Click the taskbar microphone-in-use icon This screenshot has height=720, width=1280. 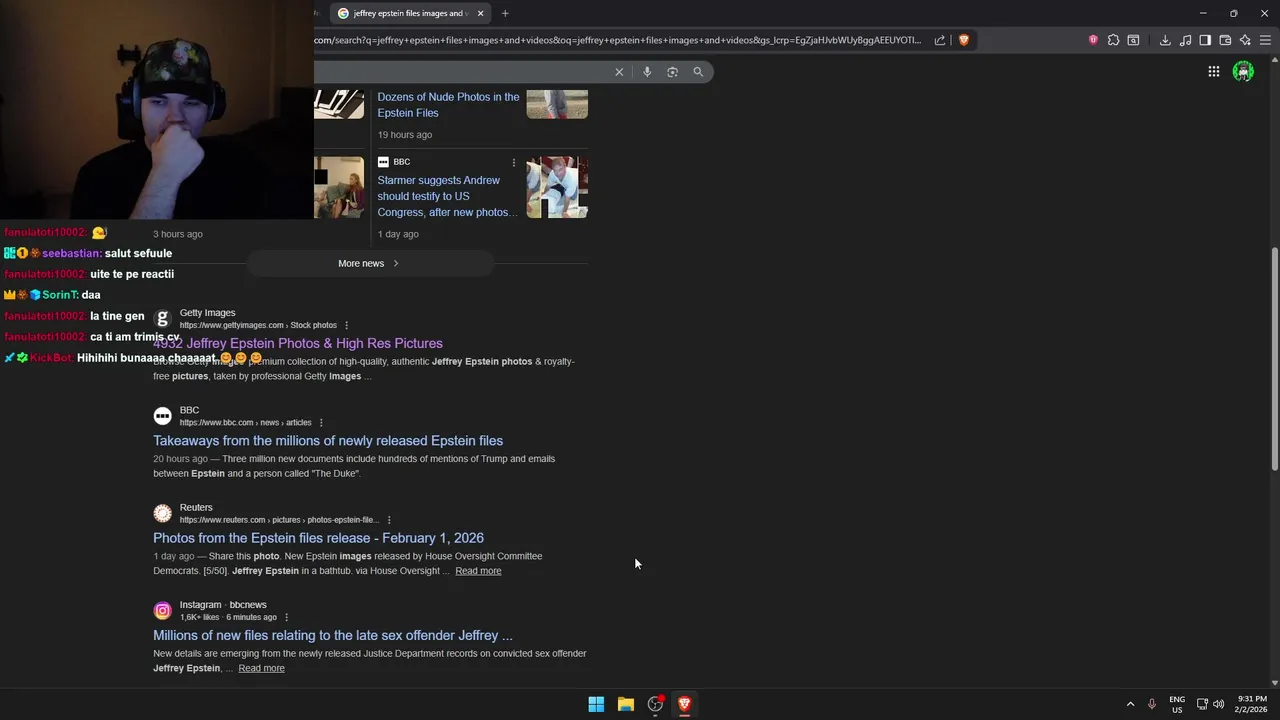click(x=1152, y=704)
